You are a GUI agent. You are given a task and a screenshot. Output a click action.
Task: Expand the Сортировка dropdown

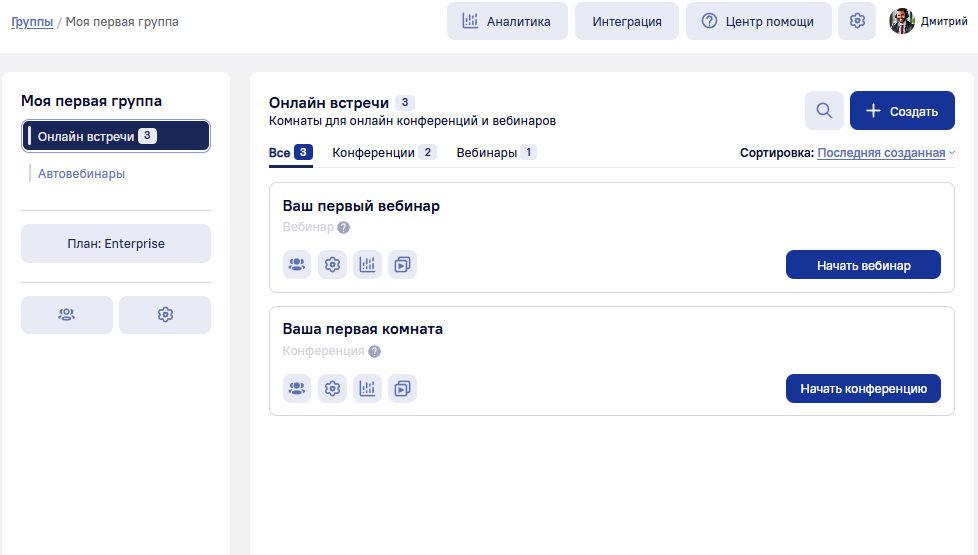click(886, 153)
